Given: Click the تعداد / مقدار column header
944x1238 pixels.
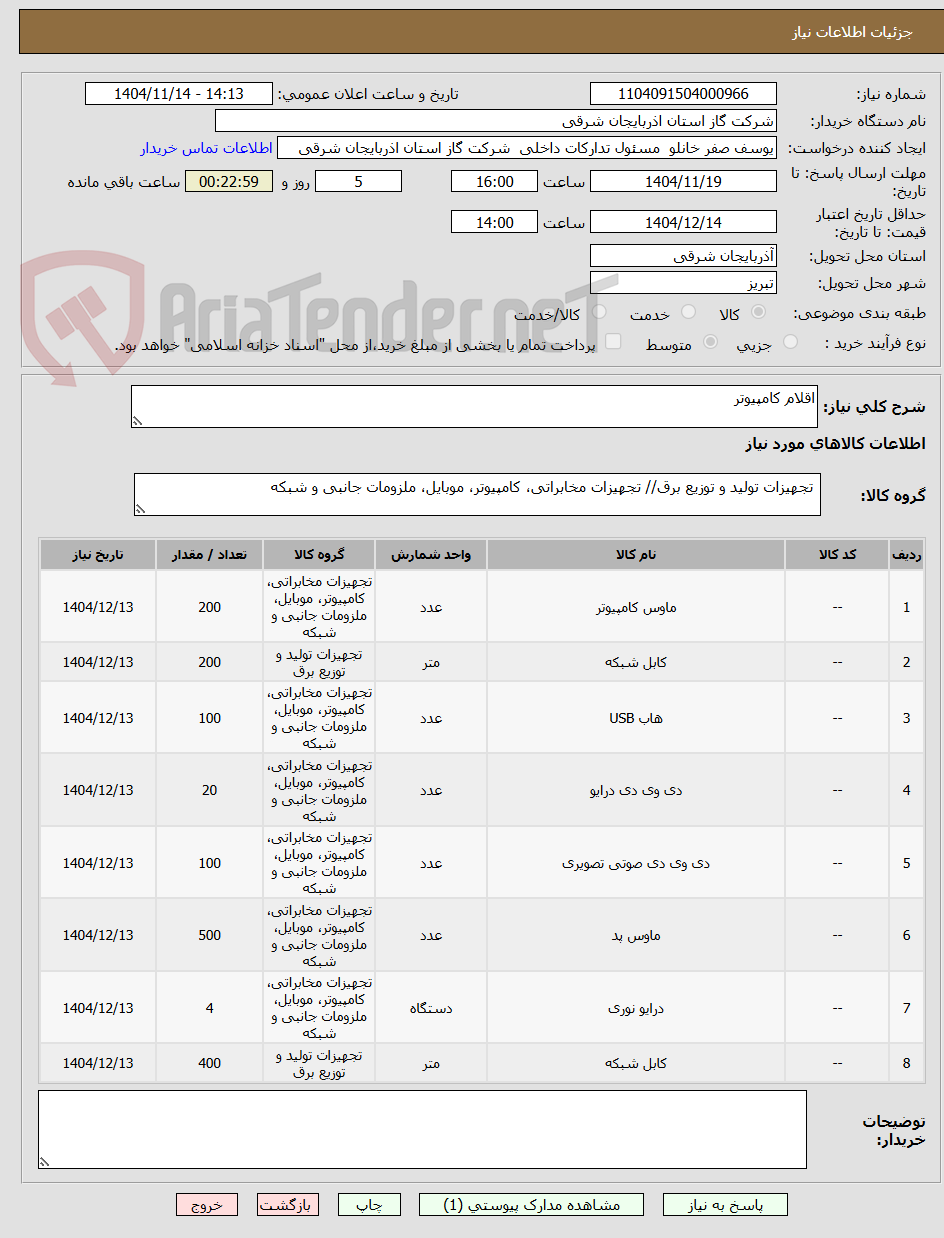Looking at the screenshot, I should pyautogui.click(x=209, y=554).
